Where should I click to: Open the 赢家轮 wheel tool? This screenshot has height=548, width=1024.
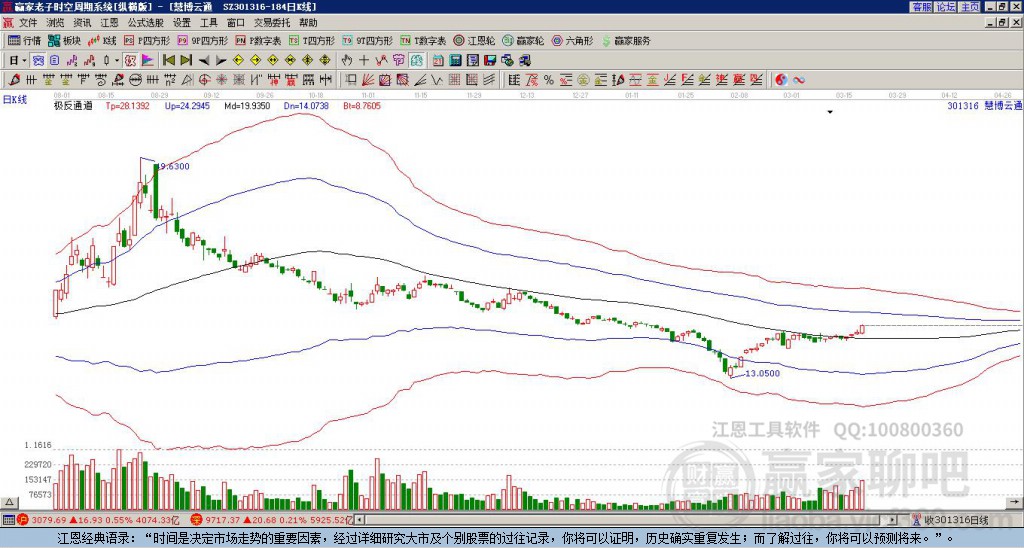(523, 40)
